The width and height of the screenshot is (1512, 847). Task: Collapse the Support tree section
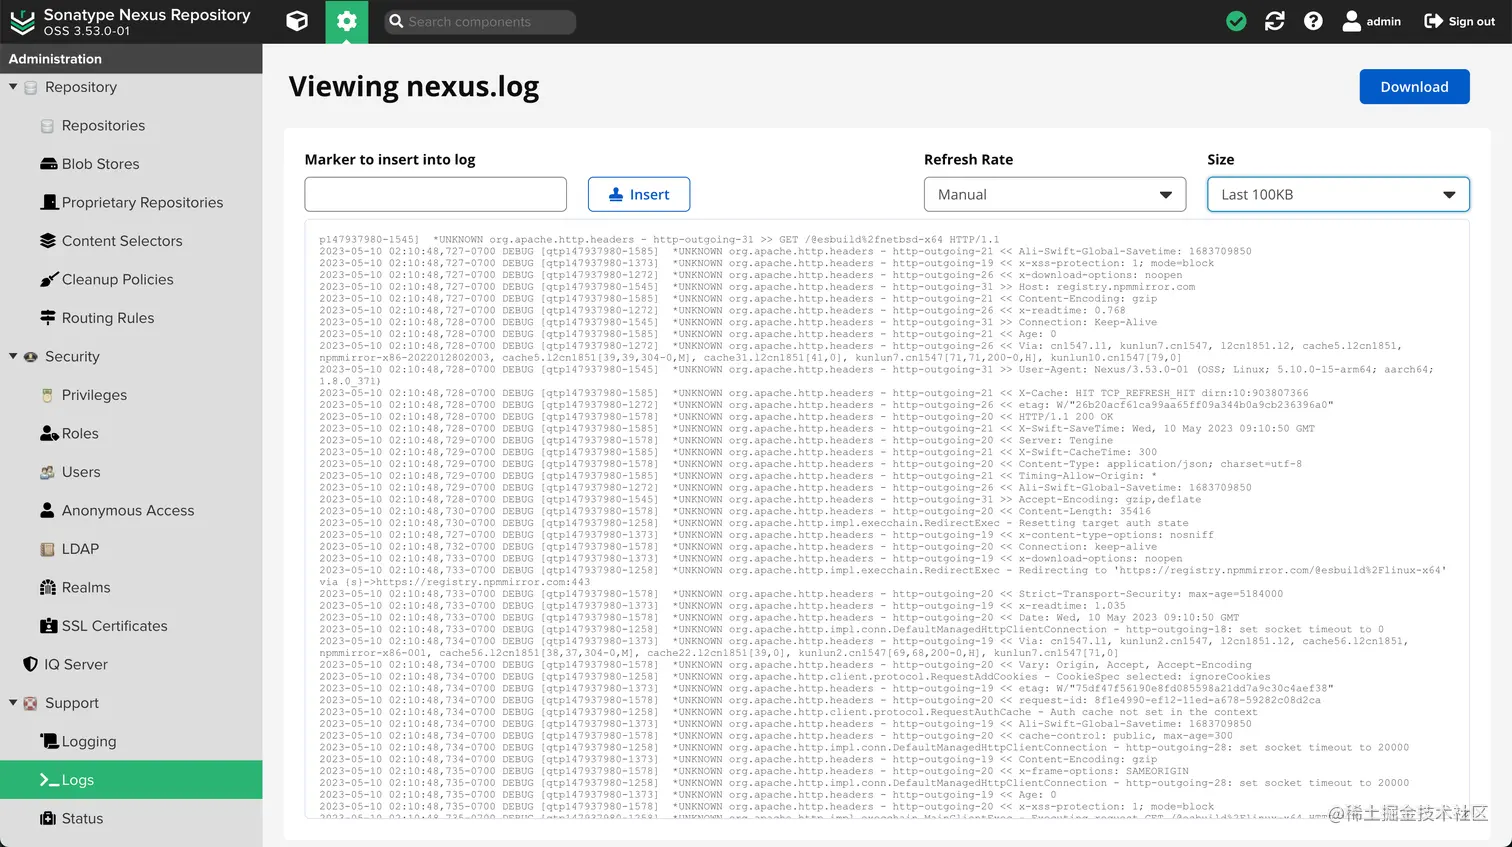point(13,703)
